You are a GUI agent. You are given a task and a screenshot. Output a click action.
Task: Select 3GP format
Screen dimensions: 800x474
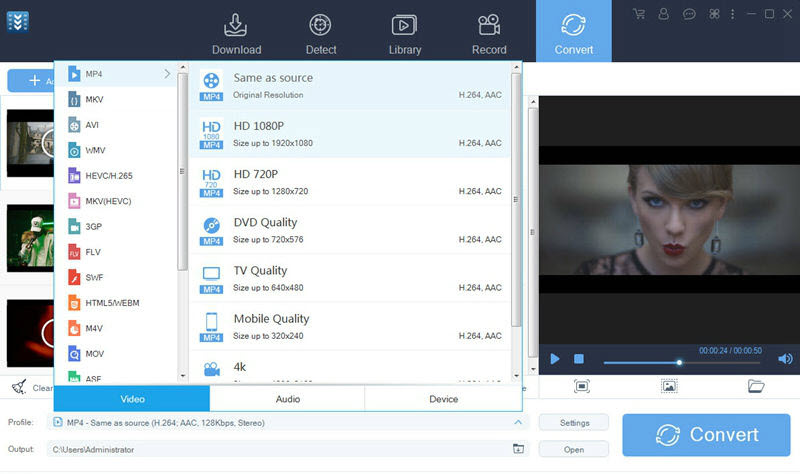tap(115, 227)
